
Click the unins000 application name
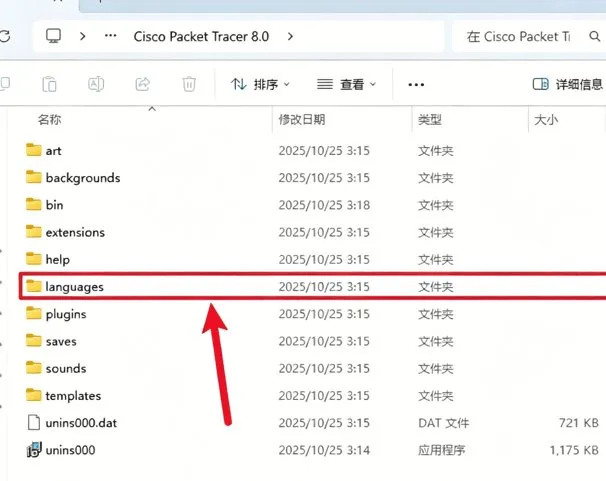tap(70, 450)
